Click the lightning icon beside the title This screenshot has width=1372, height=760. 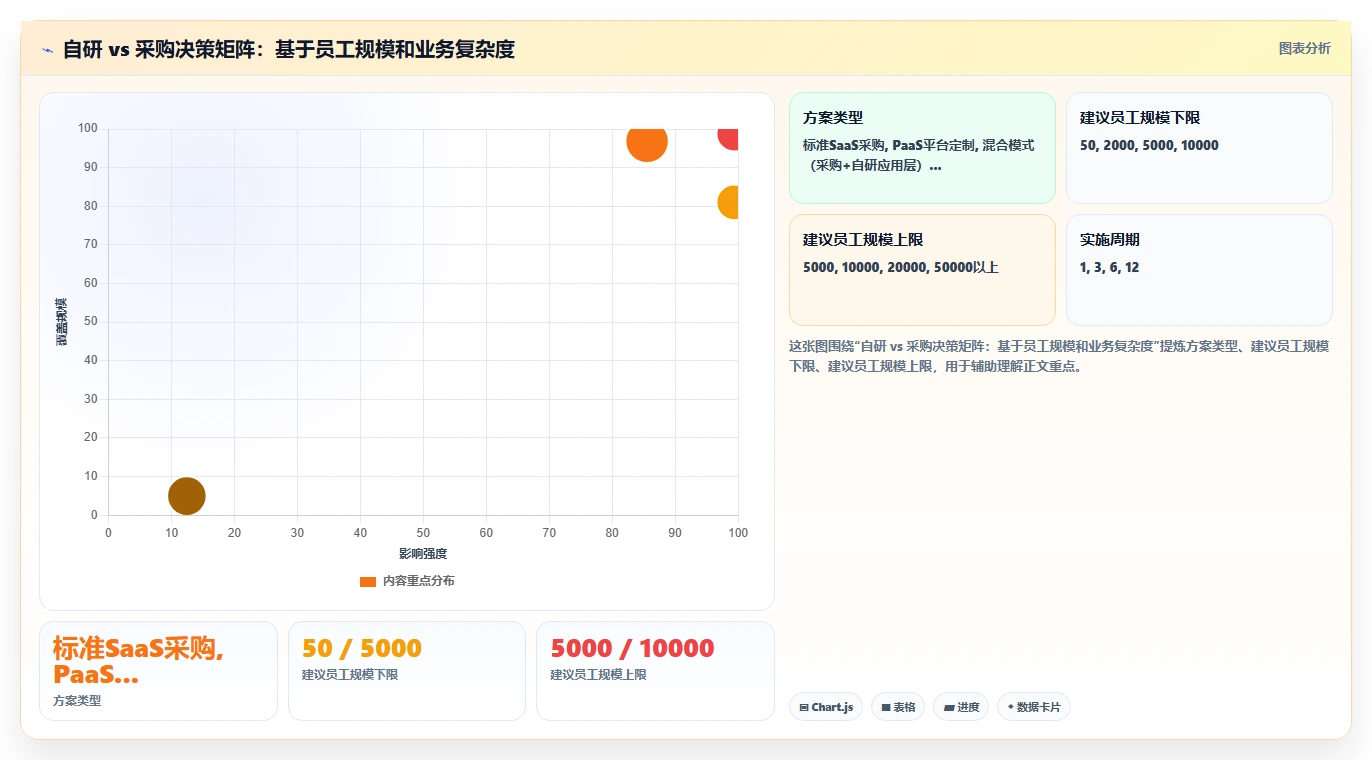[x=47, y=49]
